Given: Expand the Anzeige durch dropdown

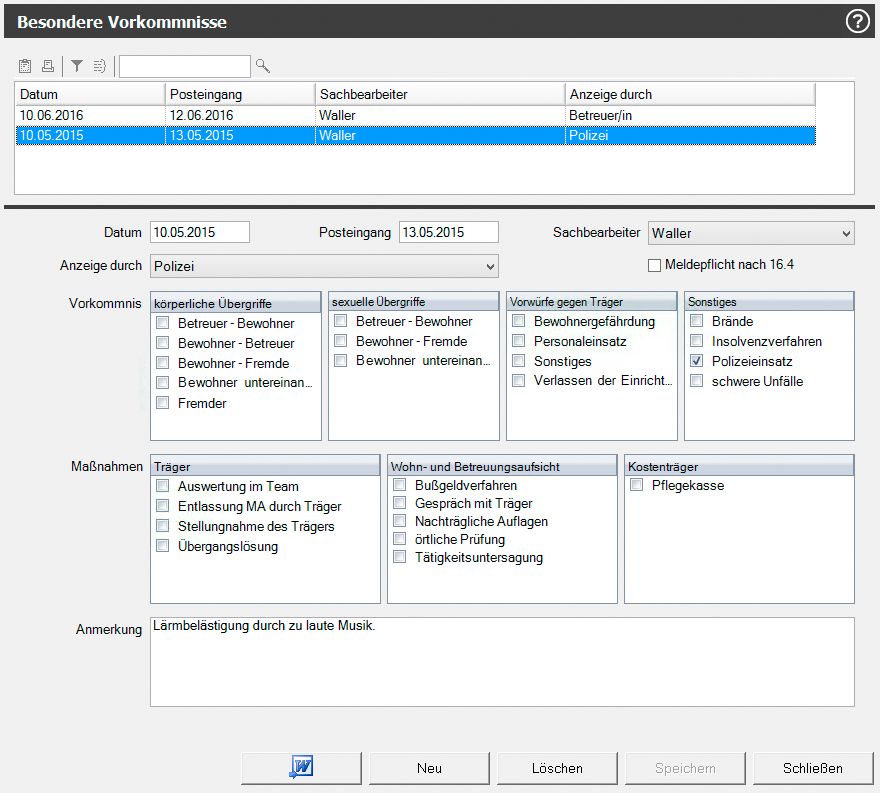Looking at the screenshot, I should click(489, 265).
